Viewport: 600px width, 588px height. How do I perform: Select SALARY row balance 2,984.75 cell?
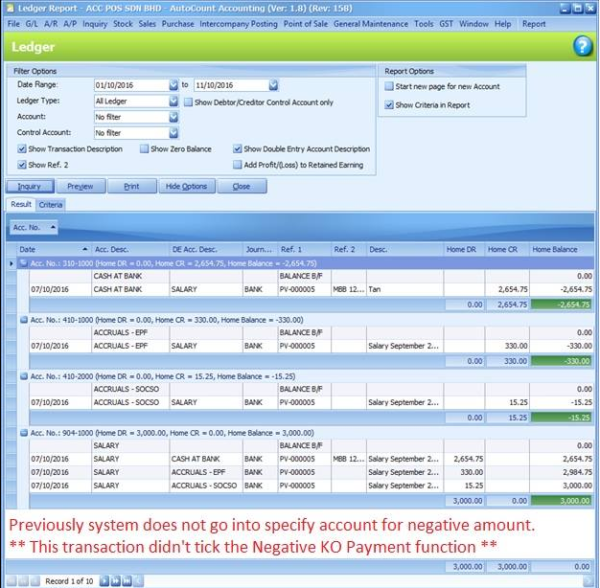coord(561,472)
